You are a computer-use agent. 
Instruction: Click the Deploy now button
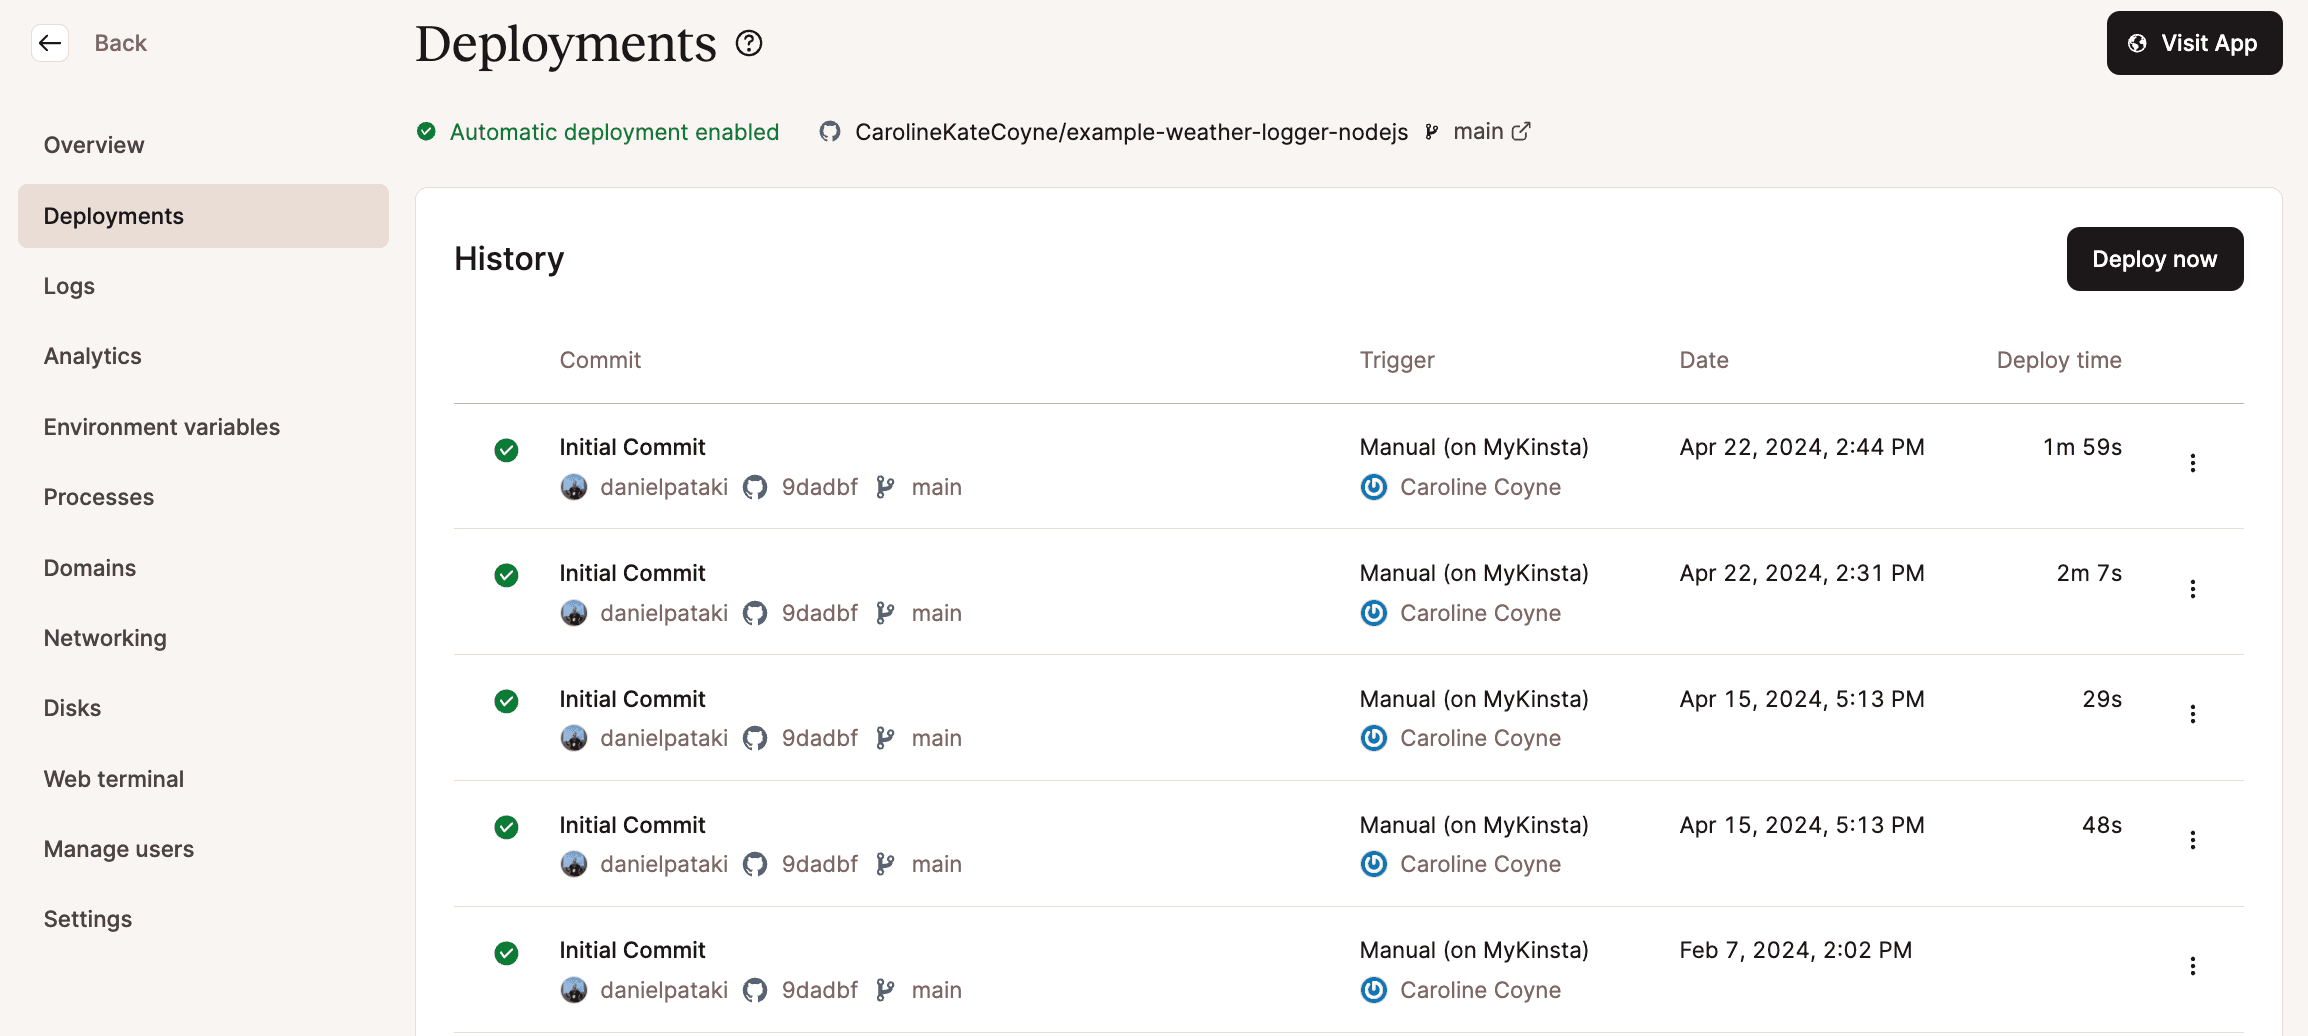click(2155, 259)
